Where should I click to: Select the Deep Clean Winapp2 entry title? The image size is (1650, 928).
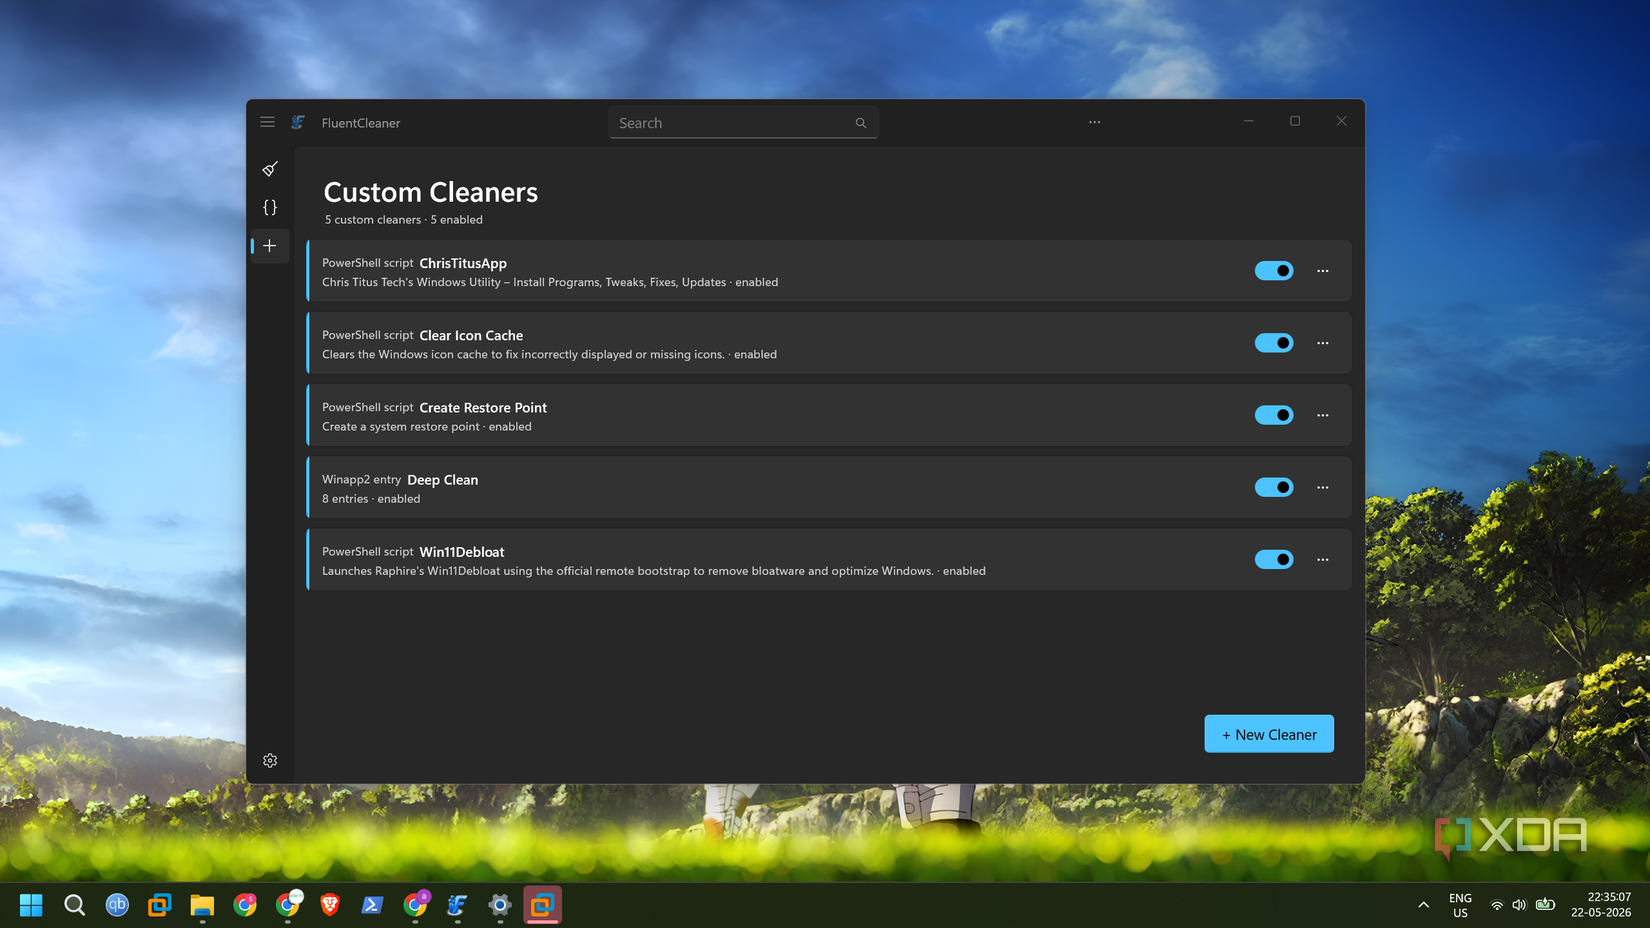443,480
